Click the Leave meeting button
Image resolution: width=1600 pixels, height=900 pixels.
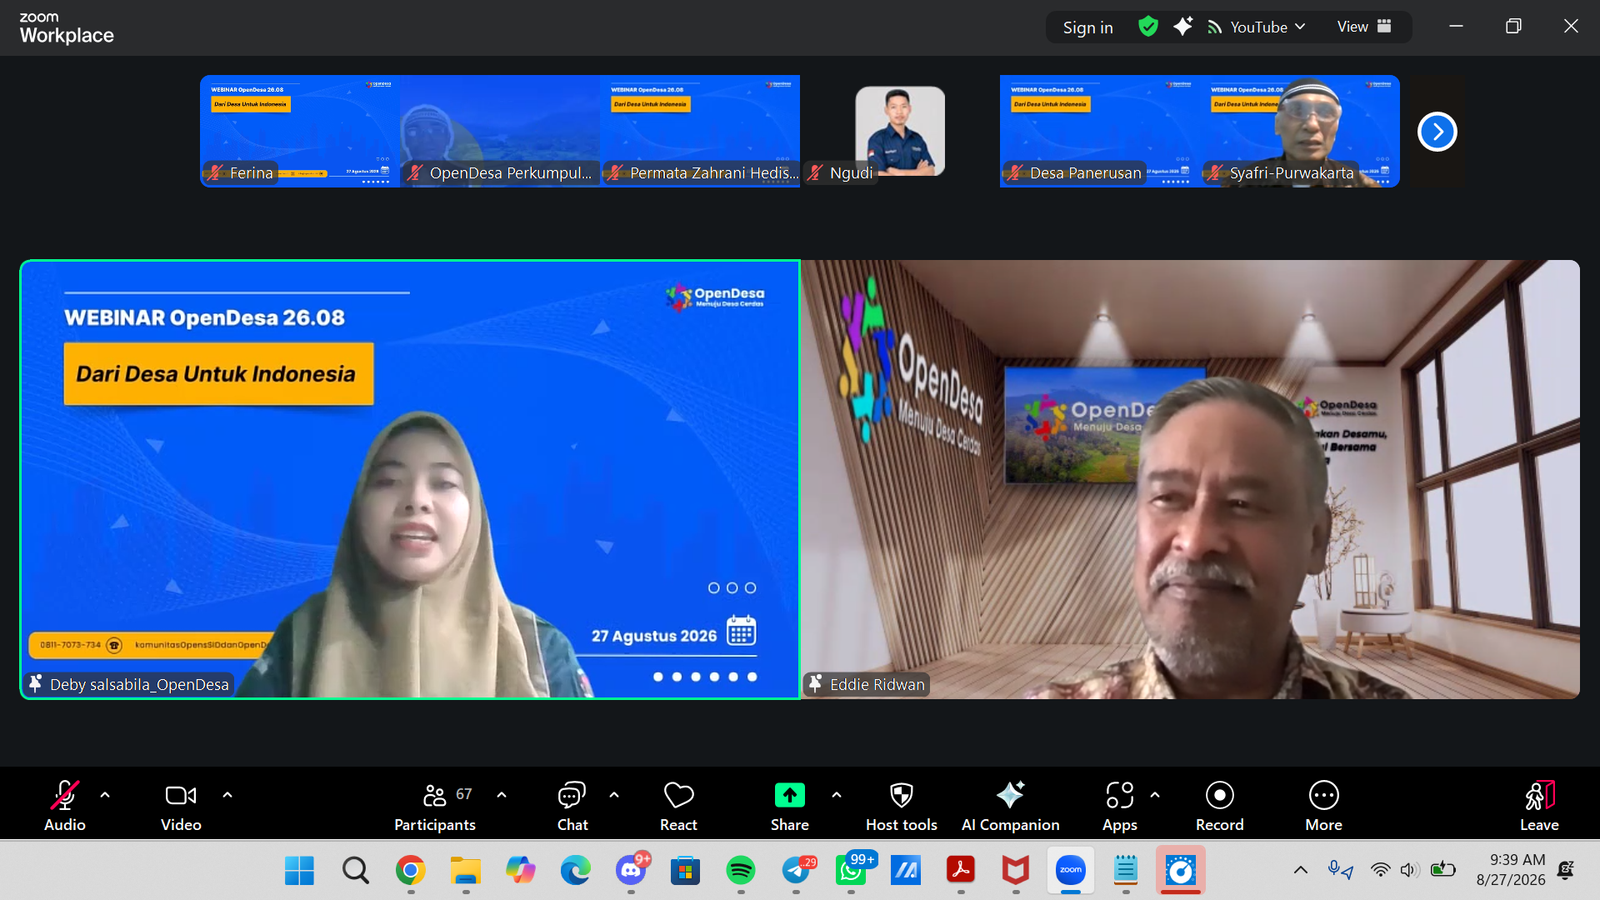click(x=1539, y=805)
